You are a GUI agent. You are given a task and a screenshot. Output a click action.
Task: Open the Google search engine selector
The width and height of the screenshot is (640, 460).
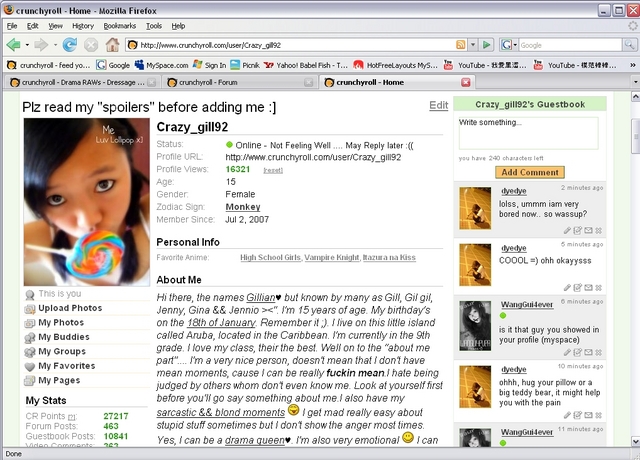pos(509,45)
